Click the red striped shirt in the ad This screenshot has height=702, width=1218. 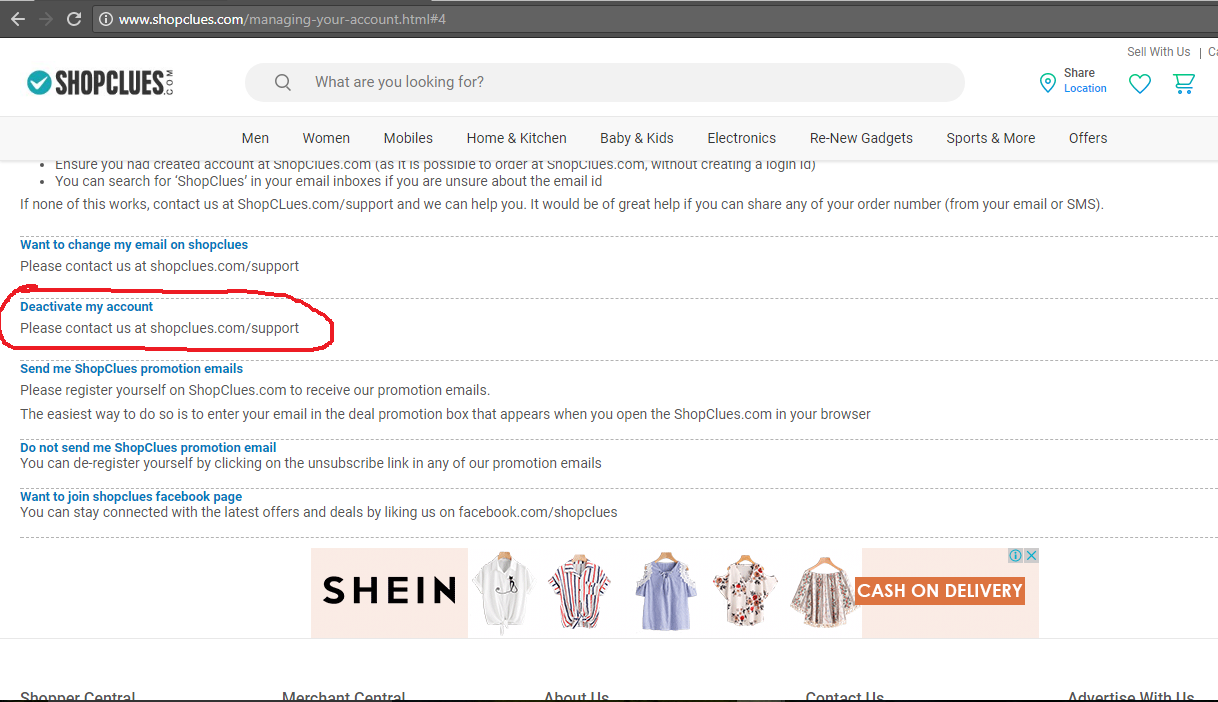click(x=579, y=591)
